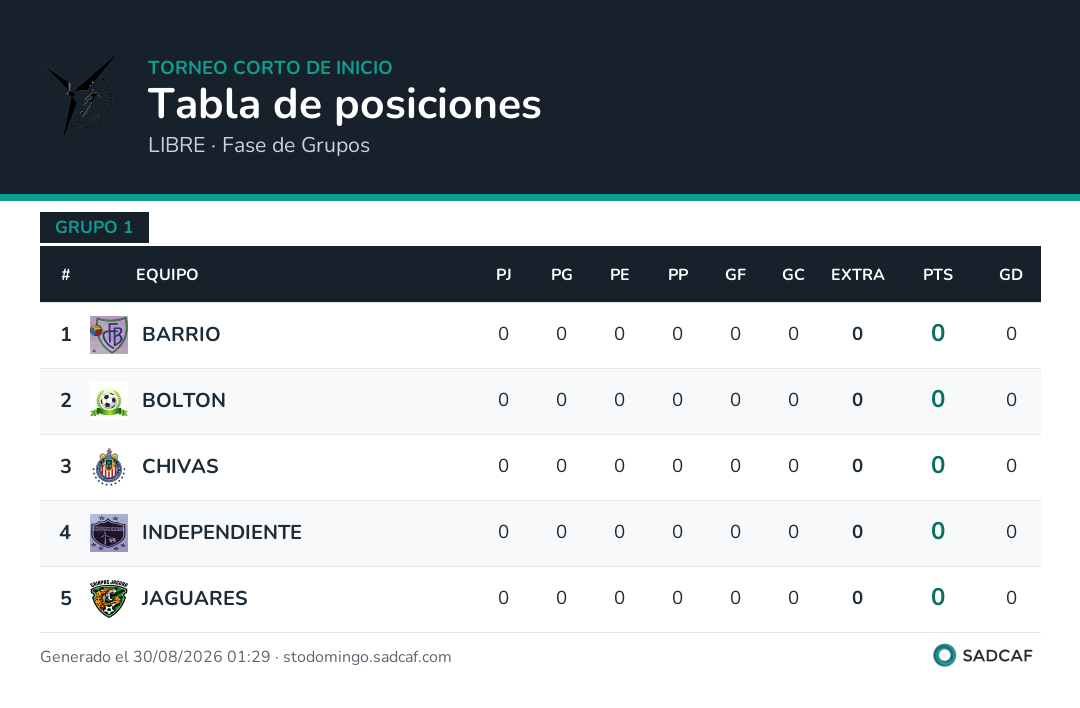Click the Tabla de posiciones title
The width and height of the screenshot is (1080, 708).
[344, 105]
